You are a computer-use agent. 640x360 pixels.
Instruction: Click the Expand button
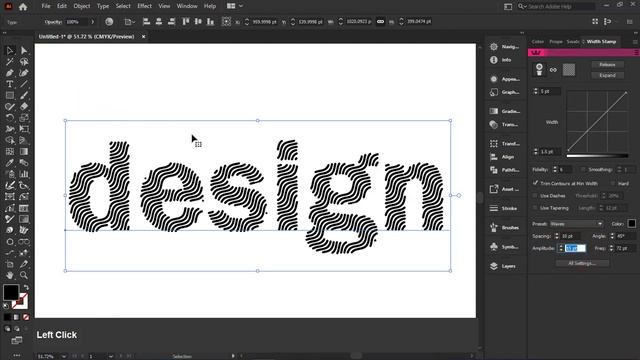pos(607,76)
